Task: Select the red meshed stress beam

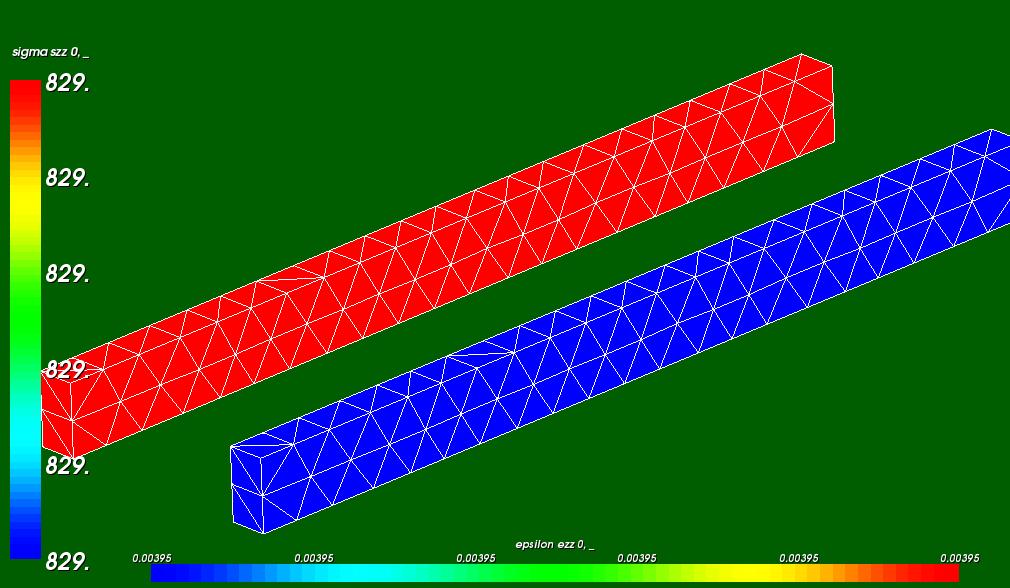Action: point(438,254)
